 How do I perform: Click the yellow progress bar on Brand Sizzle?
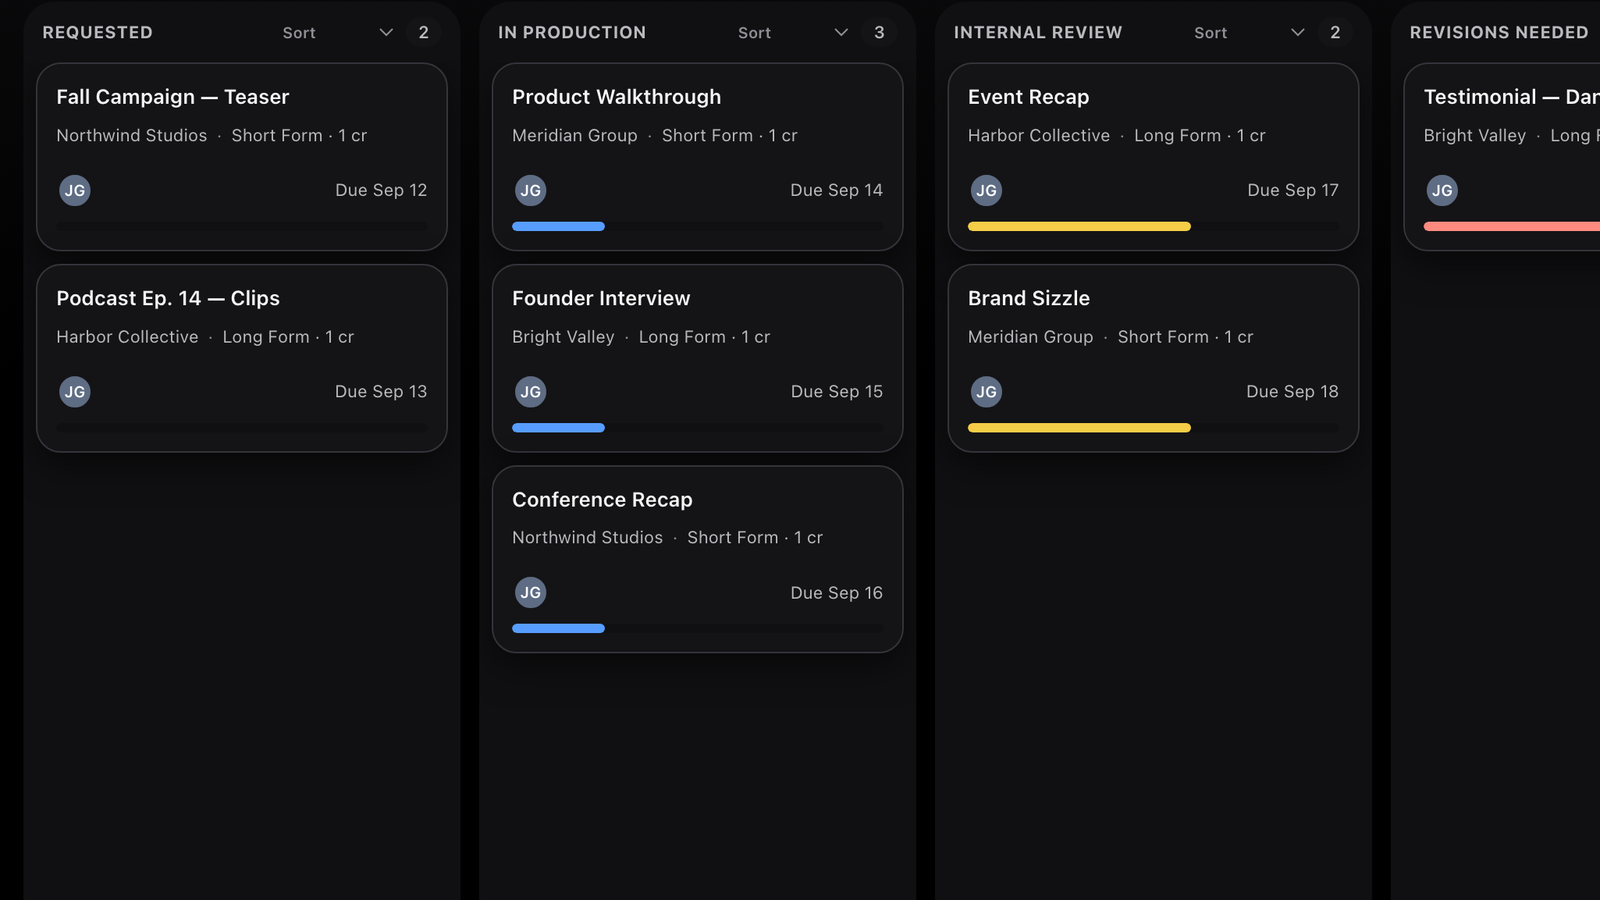1079,428
